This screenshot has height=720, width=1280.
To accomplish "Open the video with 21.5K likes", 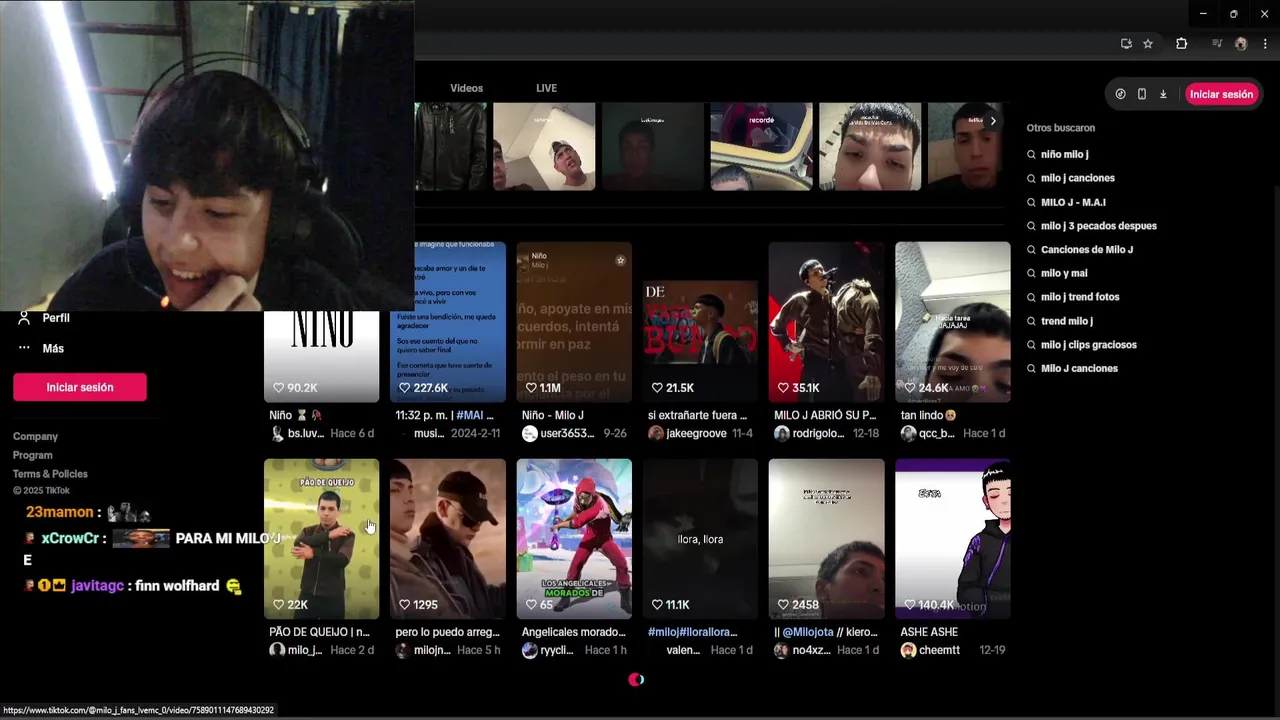I will click(x=700, y=322).
